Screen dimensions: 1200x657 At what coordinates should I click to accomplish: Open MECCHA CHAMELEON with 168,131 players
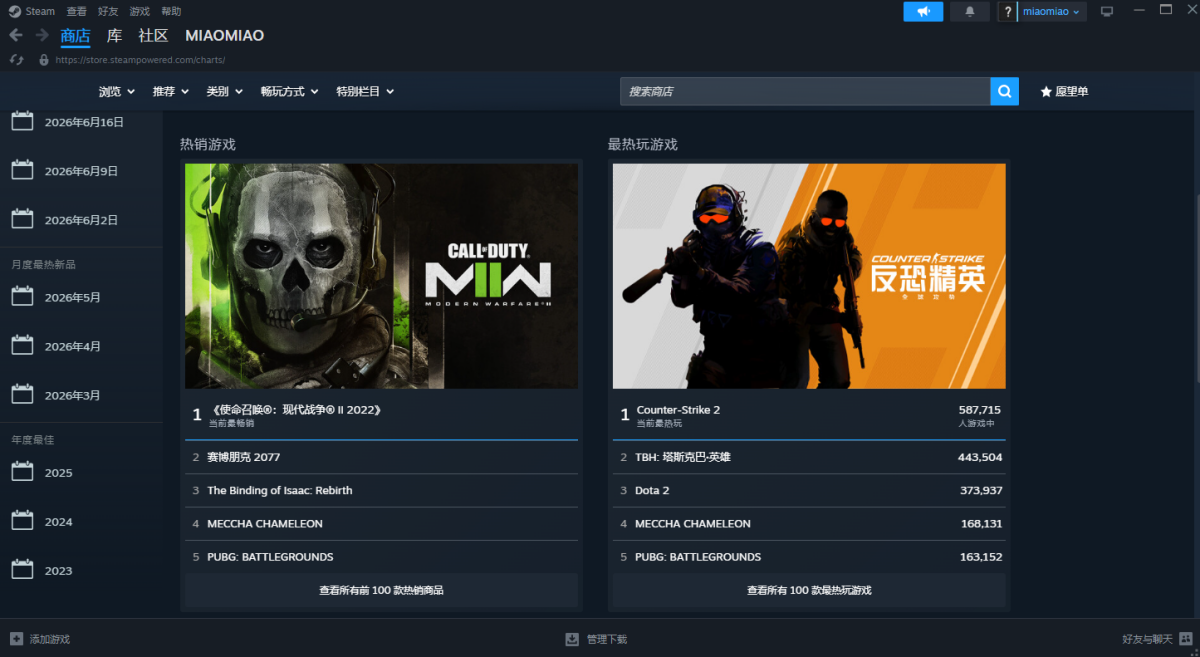pyautogui.click(x=809, y=523)
